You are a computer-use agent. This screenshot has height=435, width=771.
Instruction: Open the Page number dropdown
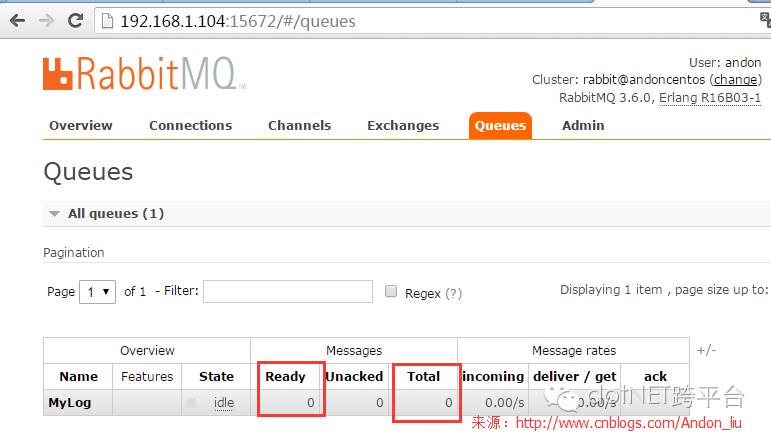click(97, 292)
